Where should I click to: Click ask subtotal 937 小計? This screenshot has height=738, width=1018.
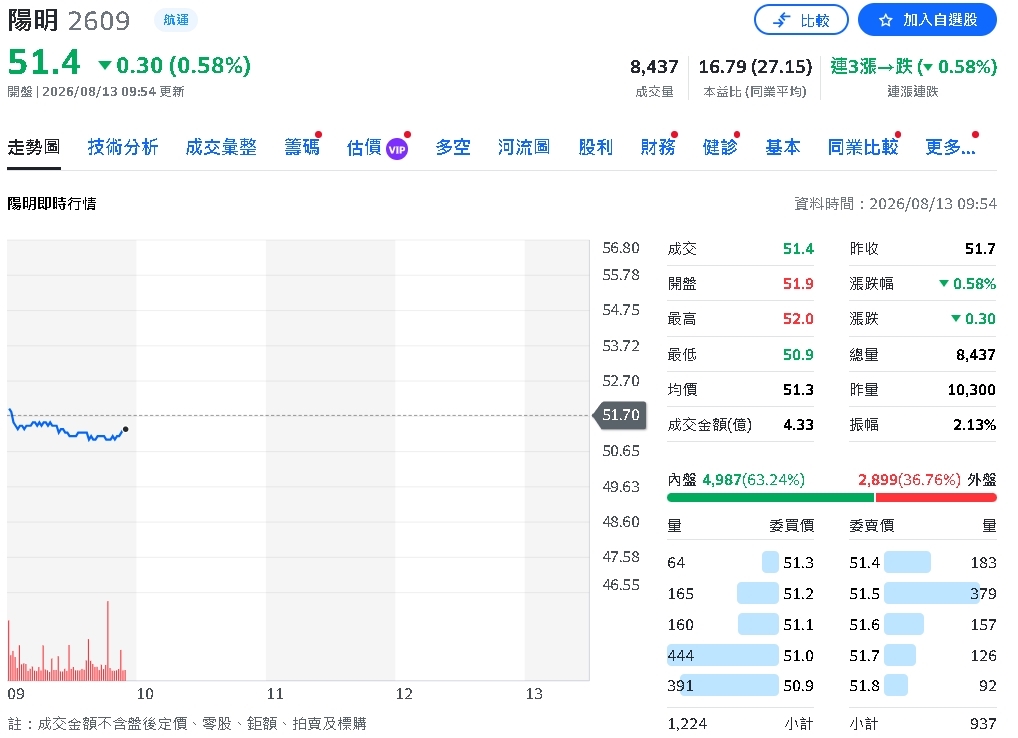[x=923, y=723]
